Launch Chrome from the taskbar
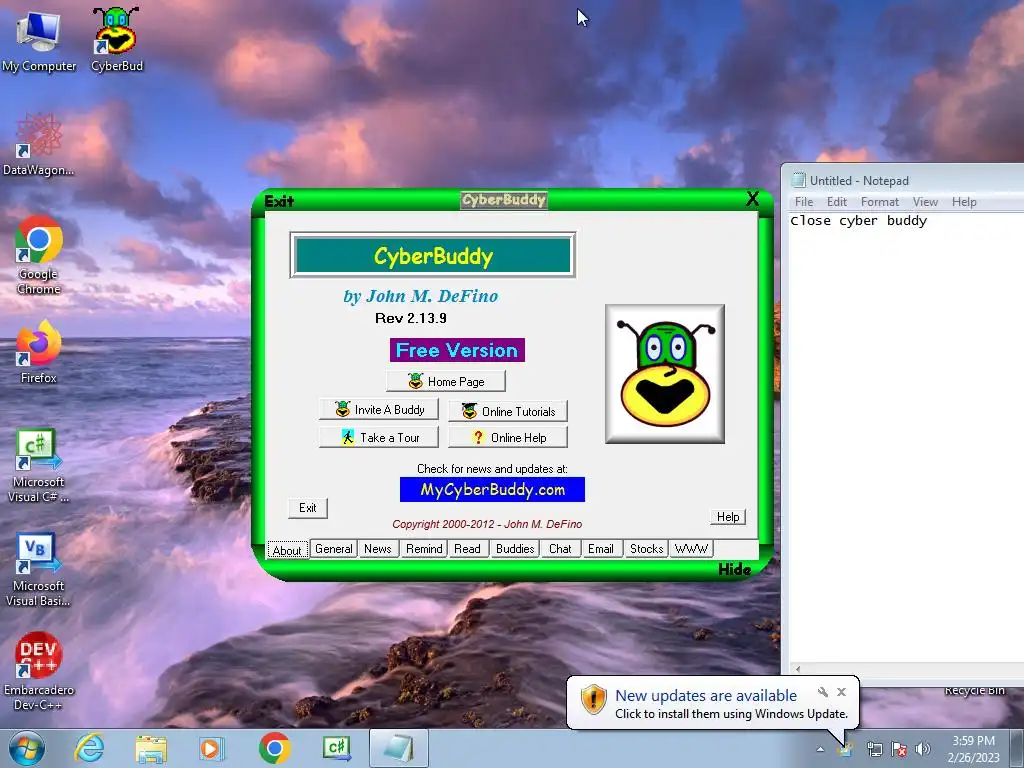 point(274,748)
